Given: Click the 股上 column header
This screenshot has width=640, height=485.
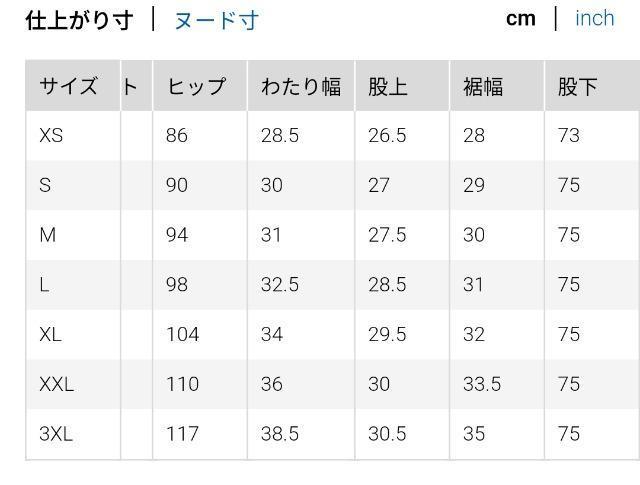Looking at the screenshot, I should (388, 86).
